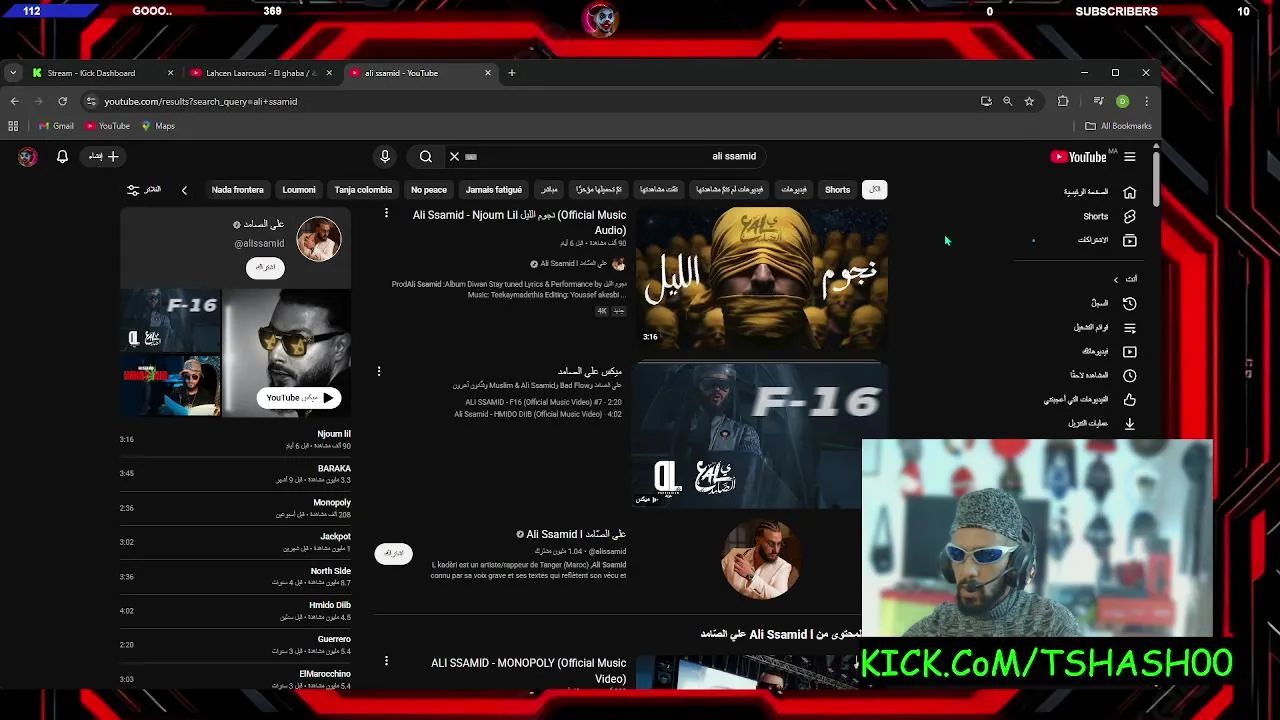Open the YouTube guide hamburger menu
The height and width of the screenshot is (720, 1280).
pos(1130,156)
